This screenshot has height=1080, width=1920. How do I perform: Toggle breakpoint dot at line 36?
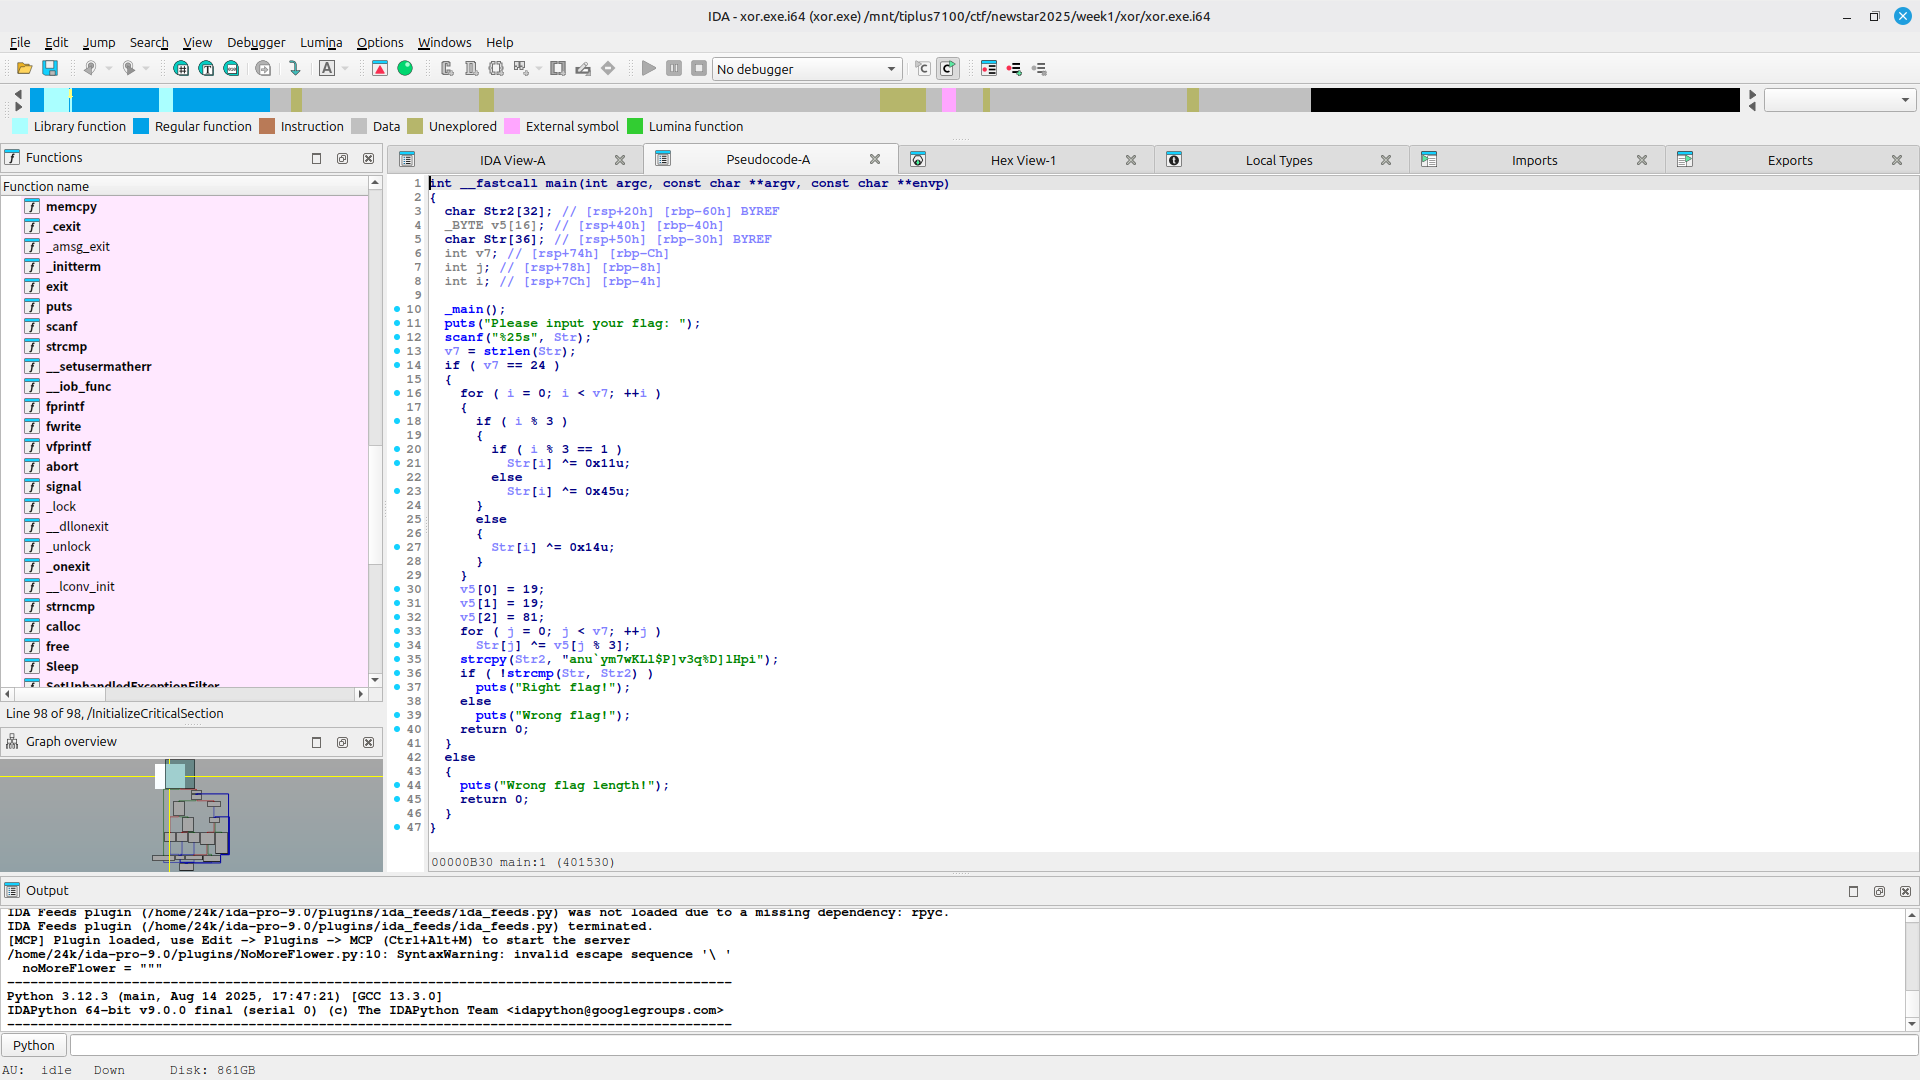click(x=397, y=673)
